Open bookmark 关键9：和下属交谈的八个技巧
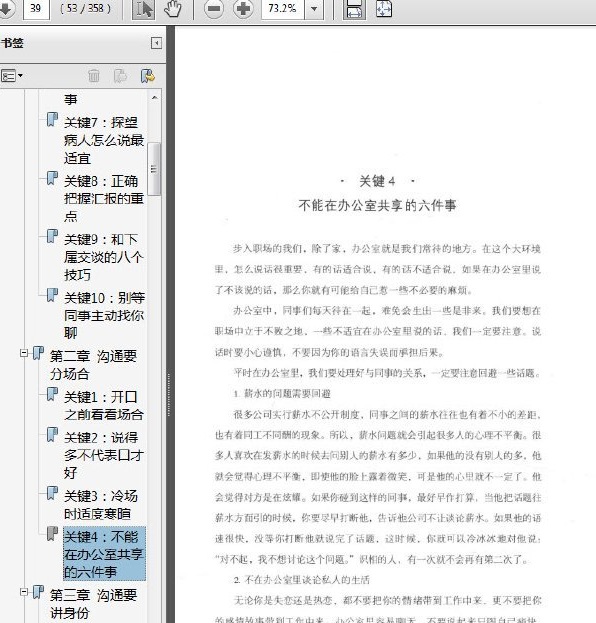596x623 pixels. 104,257
